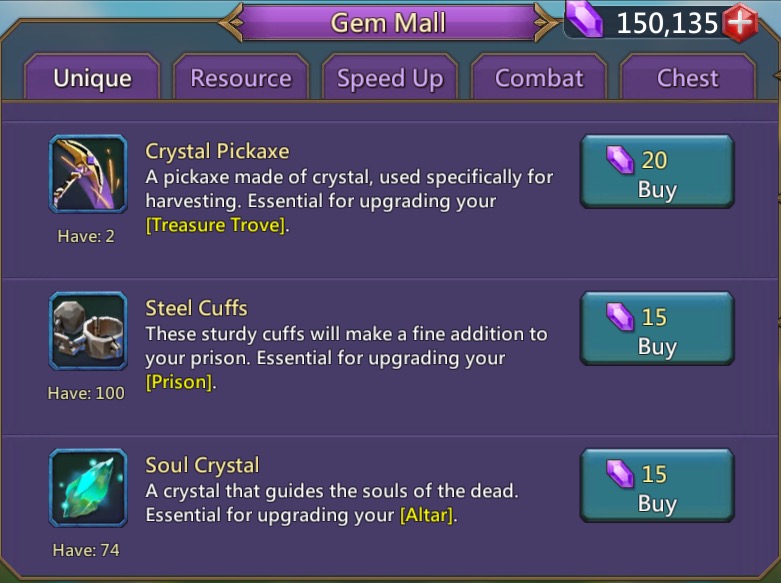Screen dimensions: 781x583
Task: Click gem icon on Crystal Pickaxe buy button
Action: (x=620, y=160)
